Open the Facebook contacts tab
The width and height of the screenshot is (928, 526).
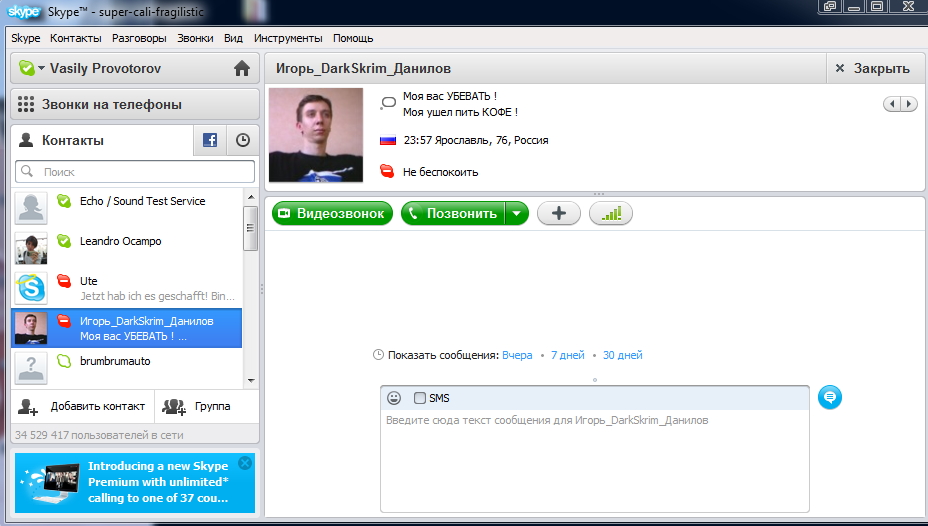[x=210, y=140]
